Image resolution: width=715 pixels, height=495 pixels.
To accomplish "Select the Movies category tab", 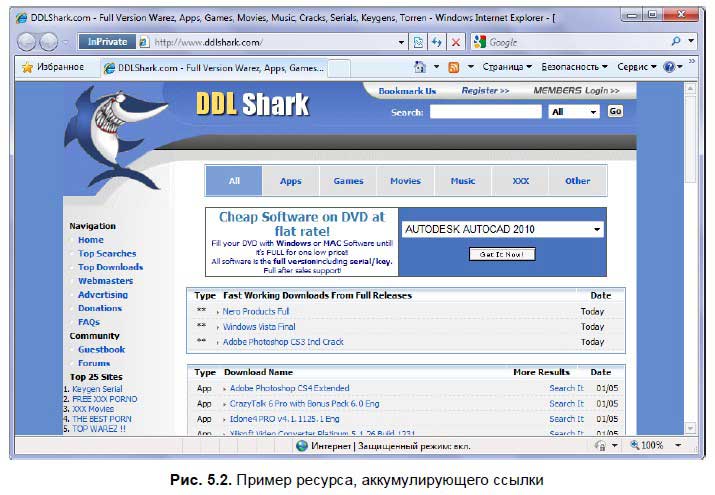I will 405,181.
